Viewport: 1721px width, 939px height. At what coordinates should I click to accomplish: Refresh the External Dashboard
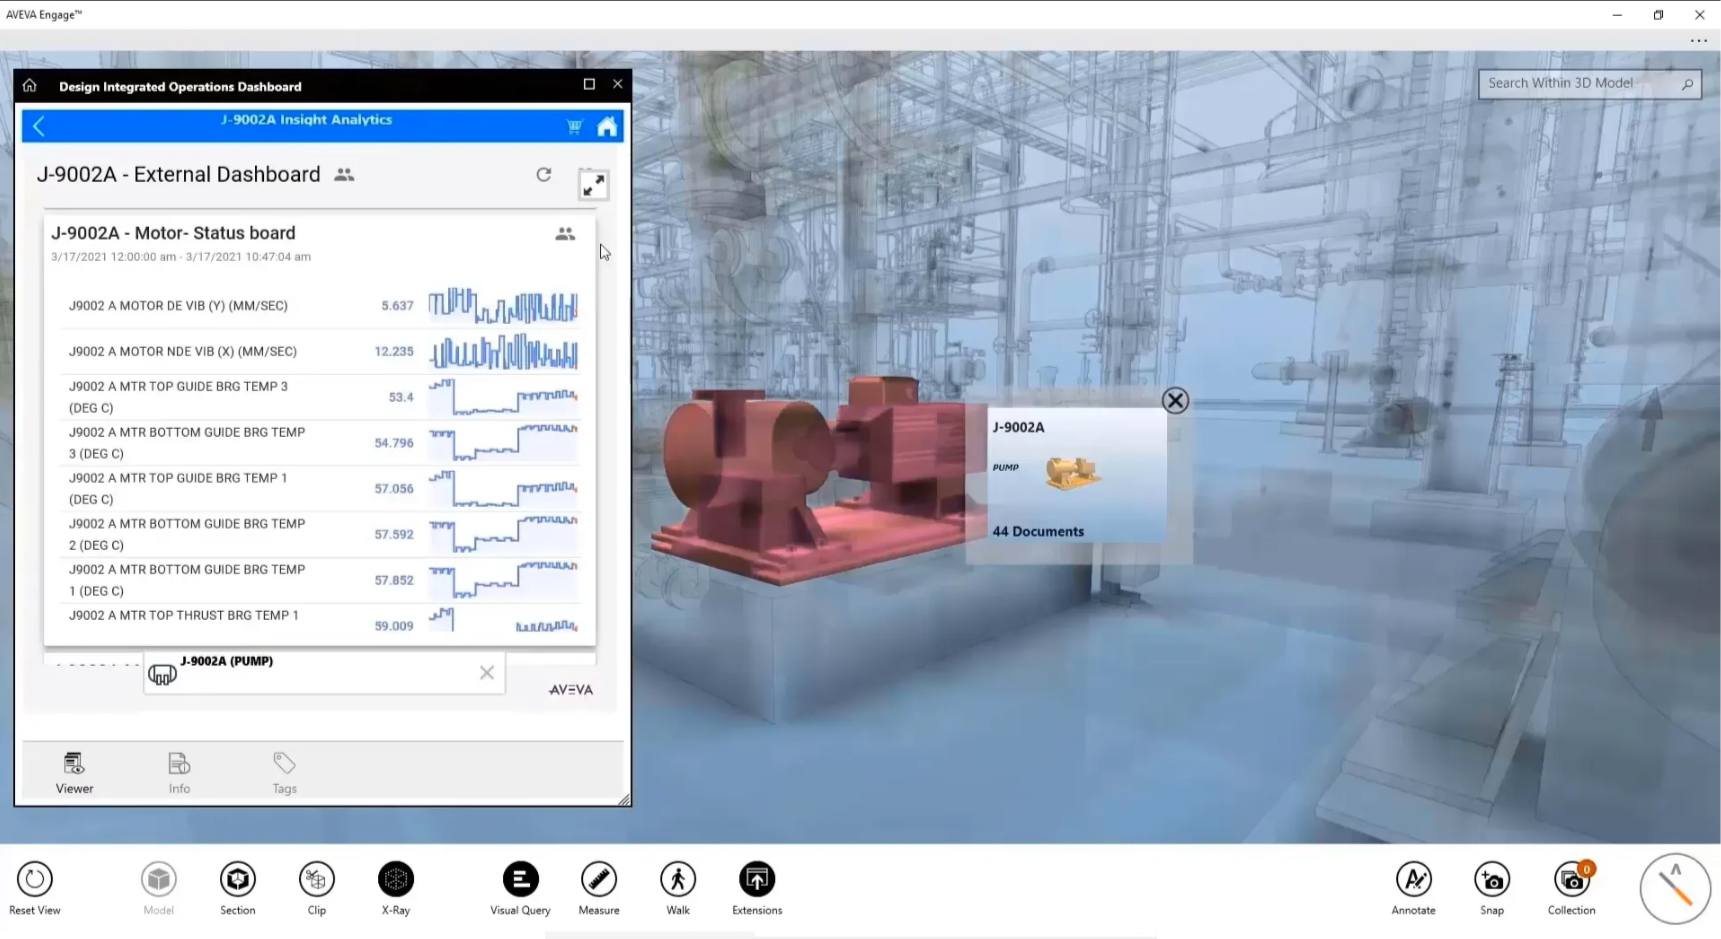543,174
